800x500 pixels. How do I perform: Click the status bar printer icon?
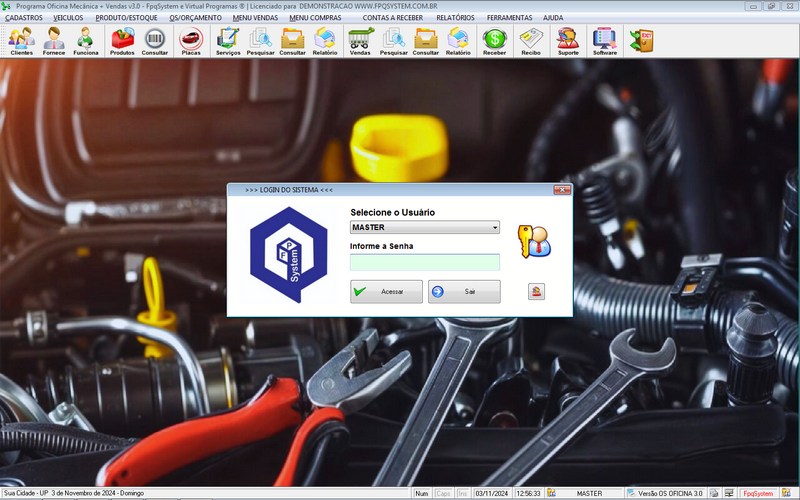(714, 493)
